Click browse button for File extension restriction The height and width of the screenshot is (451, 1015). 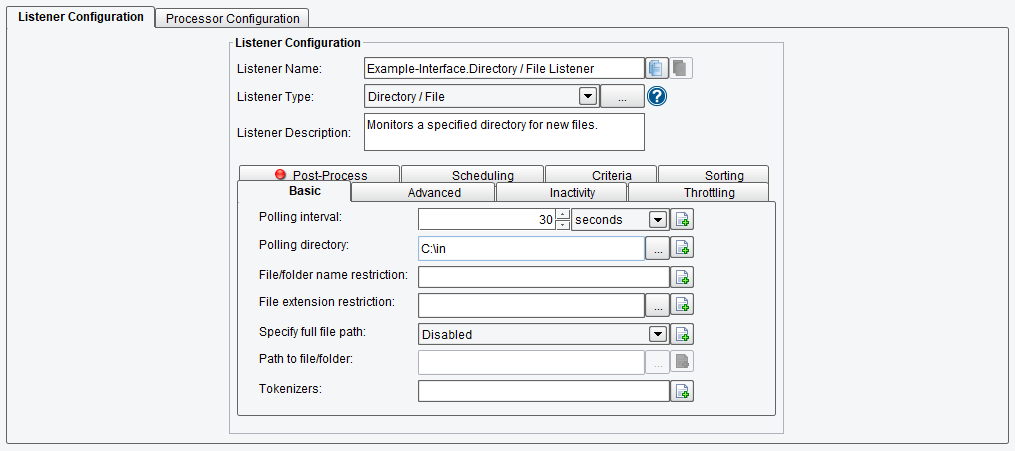tap(658, 304)
